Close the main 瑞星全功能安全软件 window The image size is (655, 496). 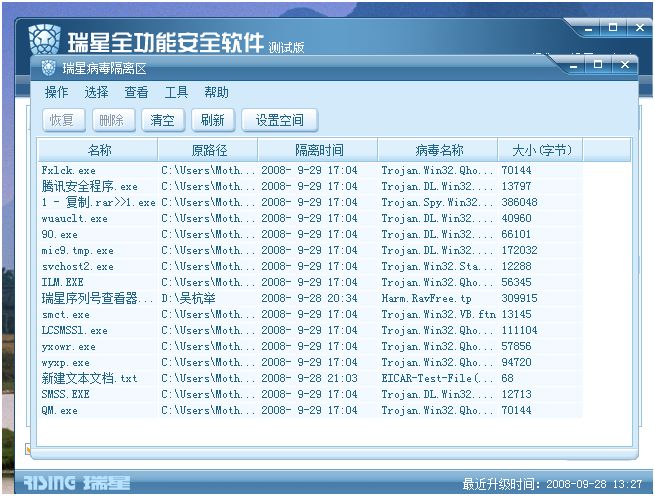coord(640,28)
